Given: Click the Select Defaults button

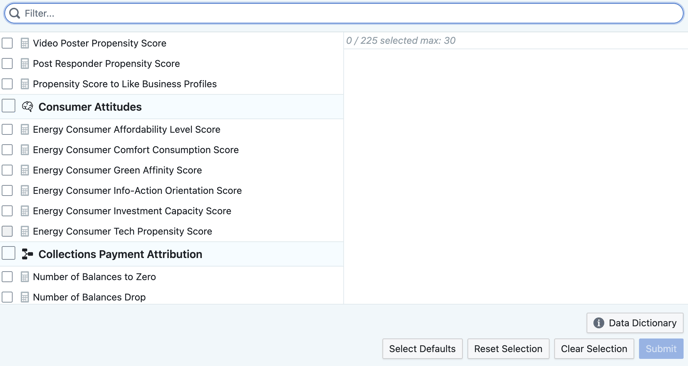Looking at the screenshot, I should pos(422,349).
